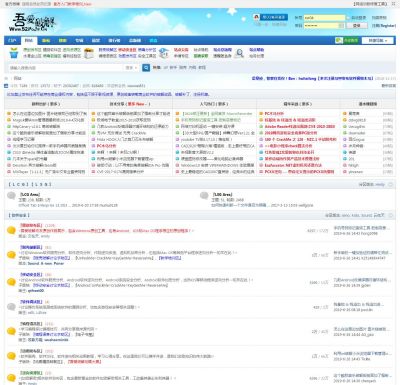
Task: Click the blue magnifier search button
Action: (146, 68)
